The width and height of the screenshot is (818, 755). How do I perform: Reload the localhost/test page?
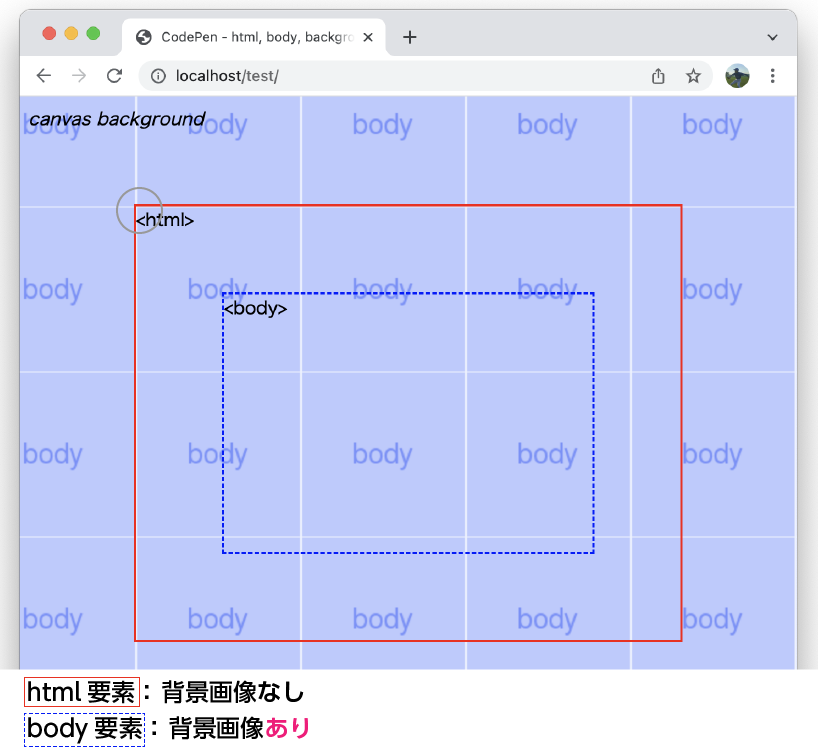click(x=114, y=75)
